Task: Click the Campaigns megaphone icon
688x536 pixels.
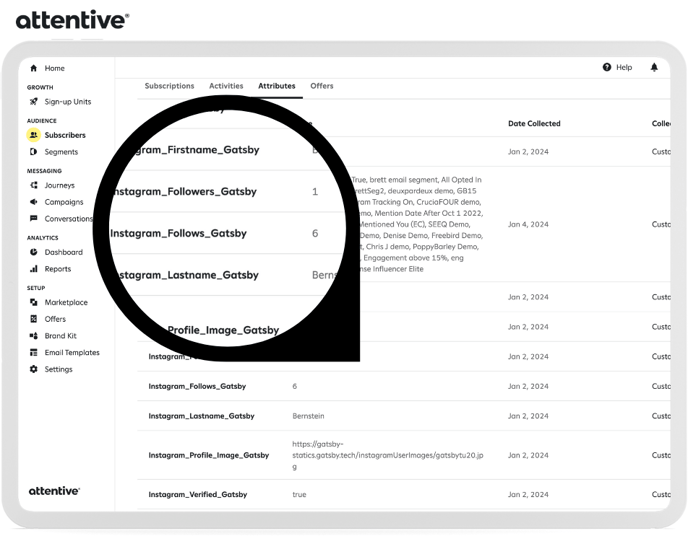Action: (x=33, y=202)
